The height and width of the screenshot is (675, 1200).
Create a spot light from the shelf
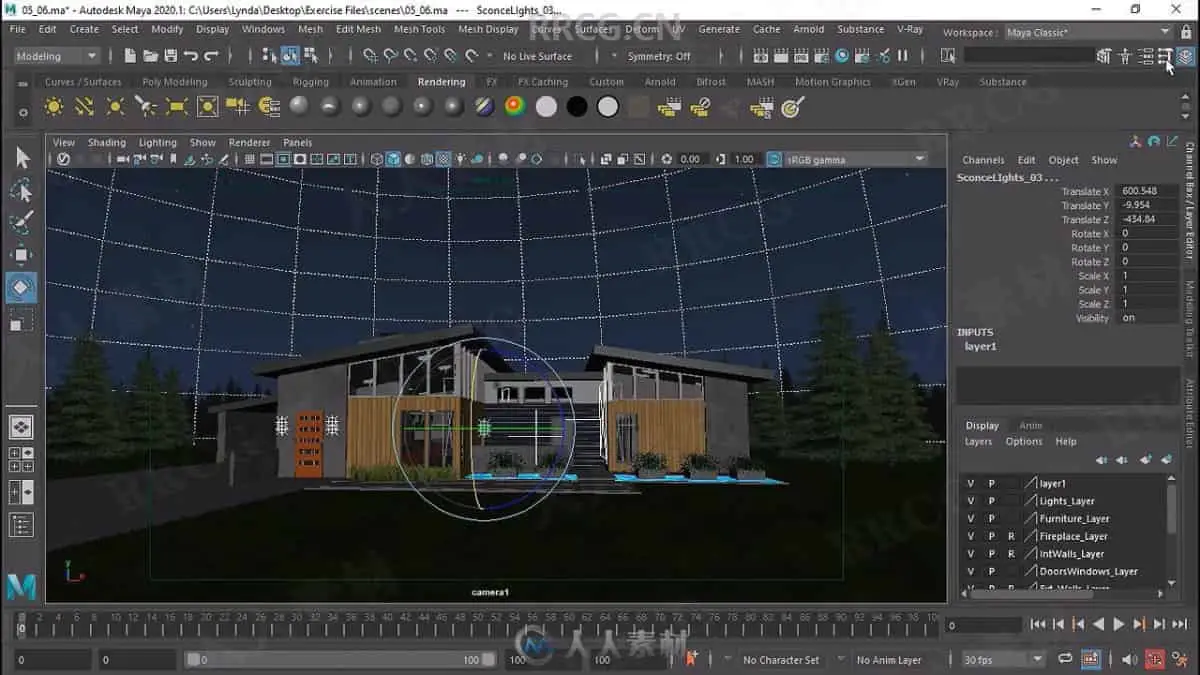[x=146, y=106]
